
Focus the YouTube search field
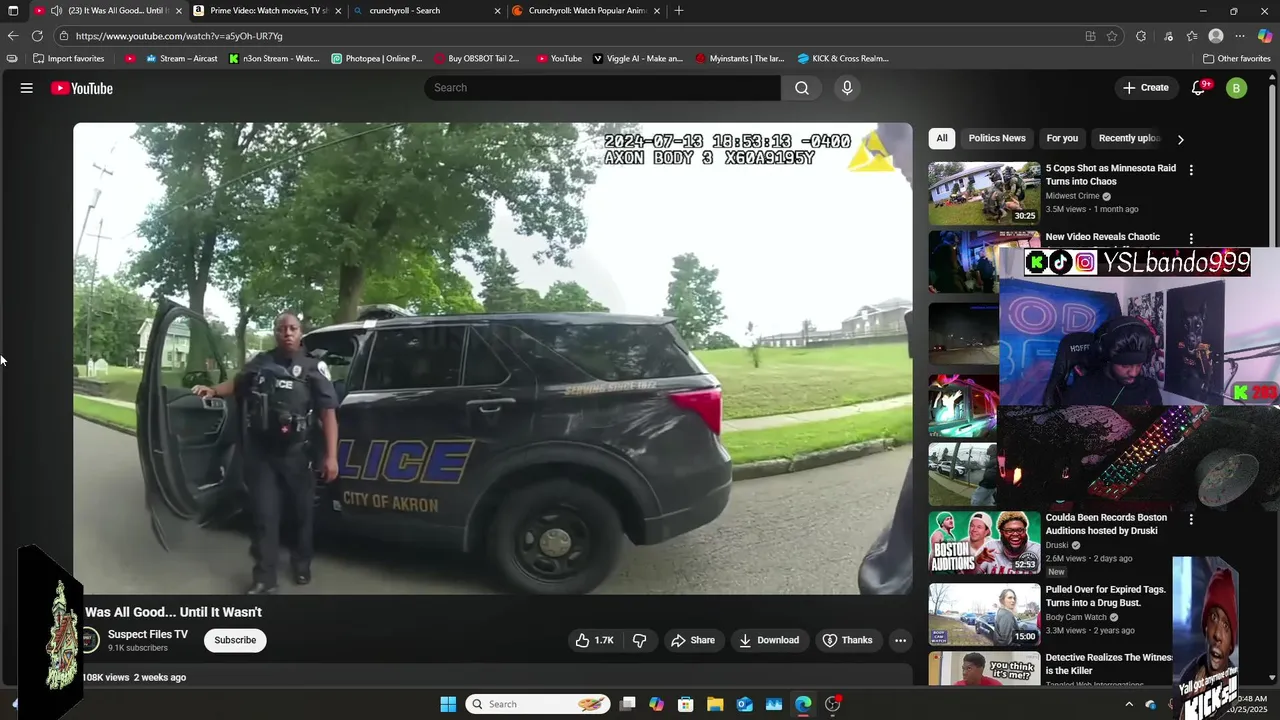[x=603, y=88]
